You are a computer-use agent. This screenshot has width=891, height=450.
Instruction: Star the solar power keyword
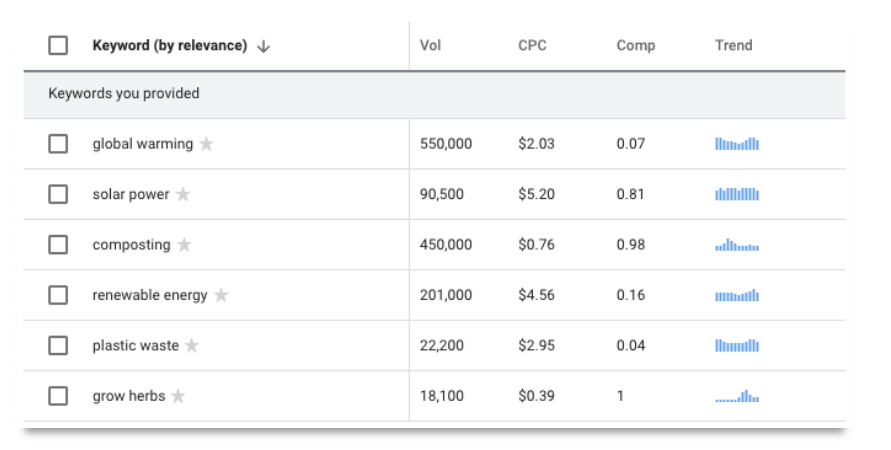[183, 194]
